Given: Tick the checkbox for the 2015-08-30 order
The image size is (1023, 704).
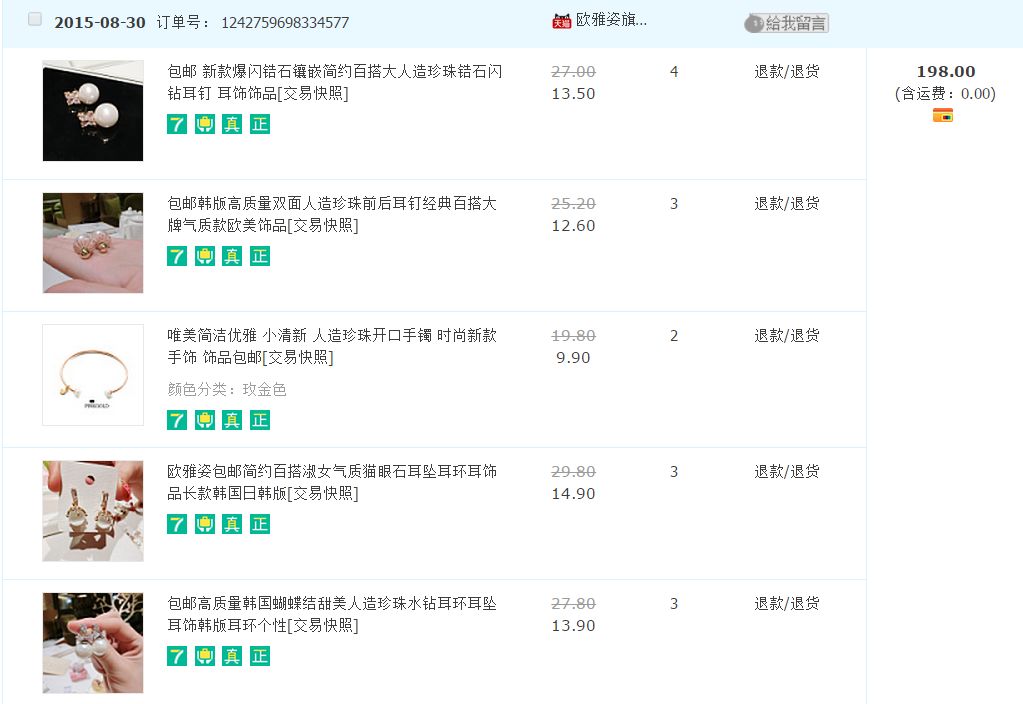Looking at the screenshot, I should pos(35,20).
